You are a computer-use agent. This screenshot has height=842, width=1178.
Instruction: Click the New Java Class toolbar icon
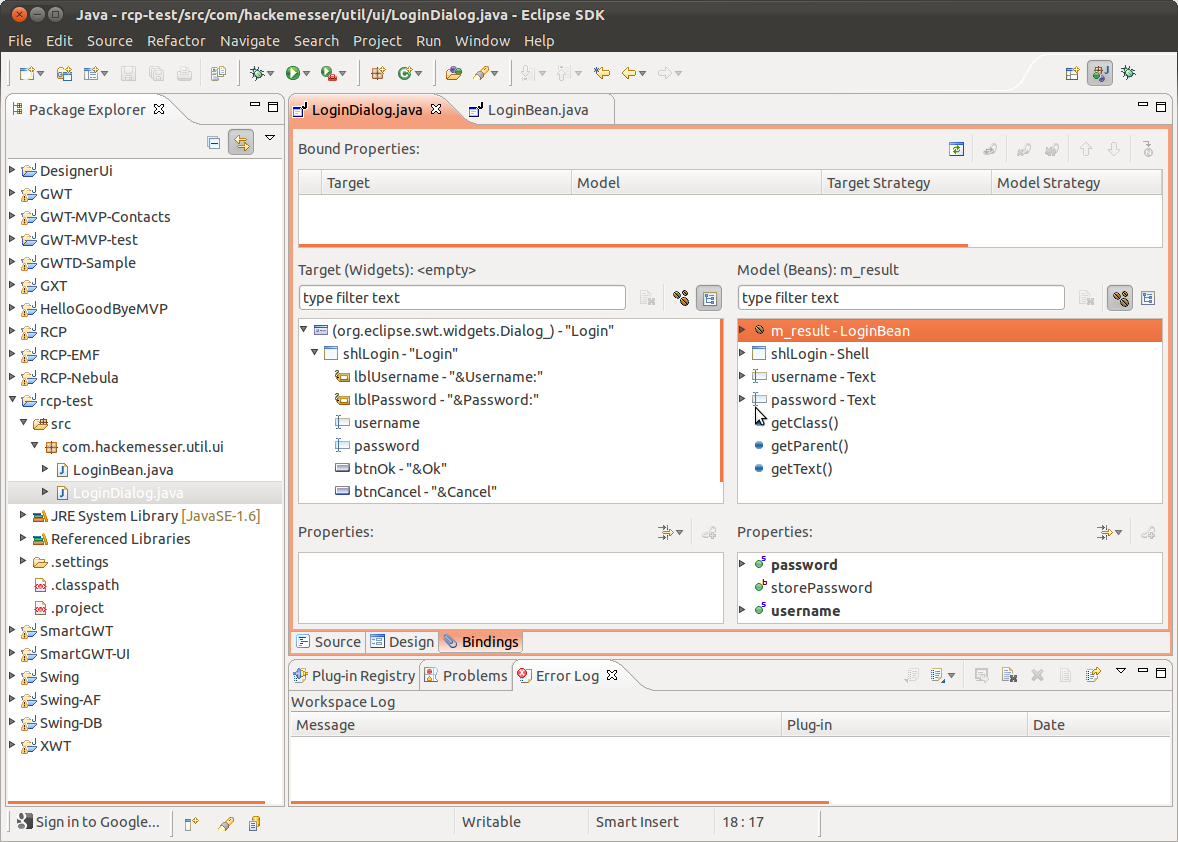pyautogui.click(x=406, y=73)
